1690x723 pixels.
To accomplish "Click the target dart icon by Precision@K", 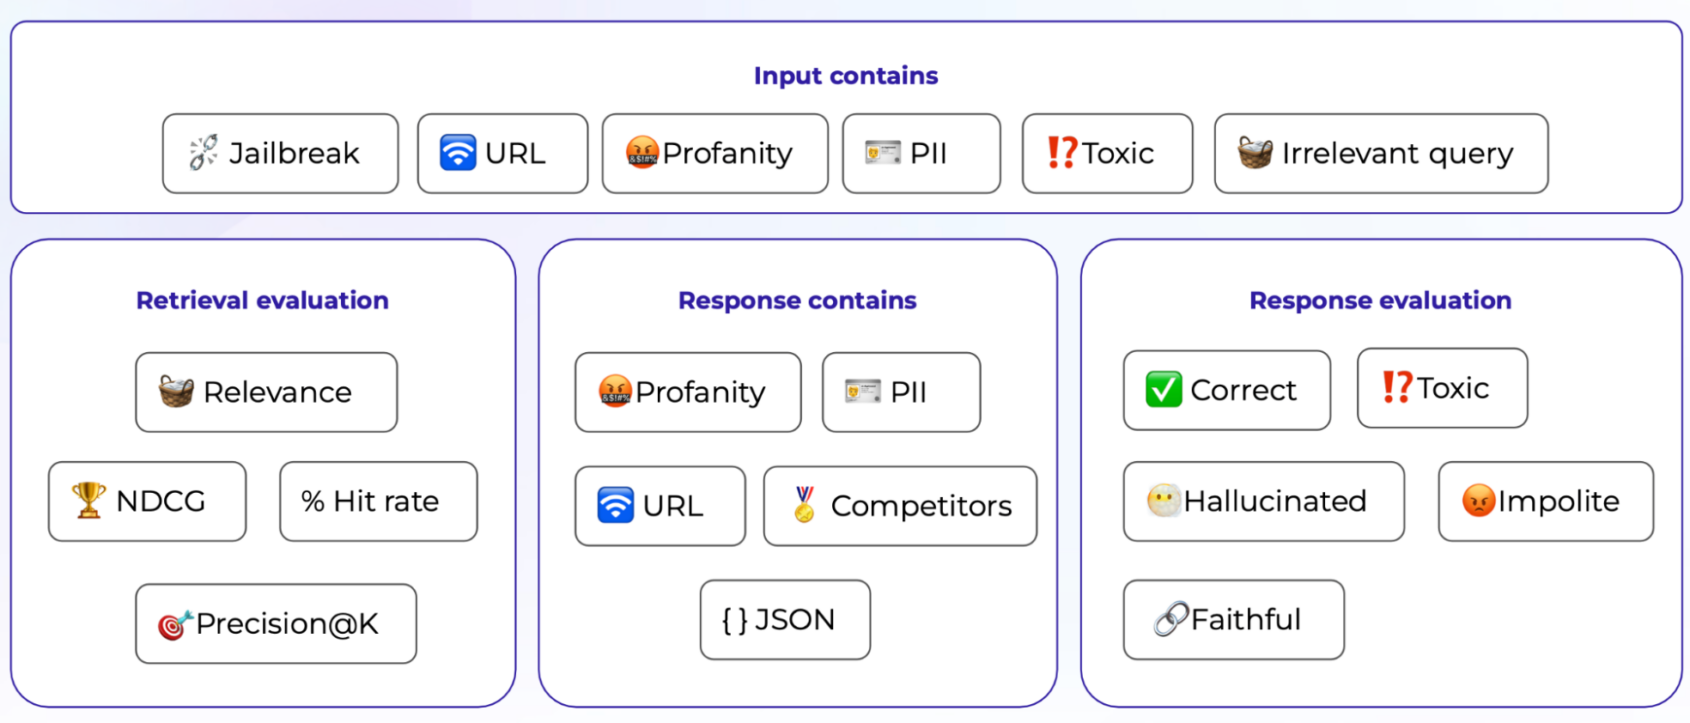I will 174,624.
